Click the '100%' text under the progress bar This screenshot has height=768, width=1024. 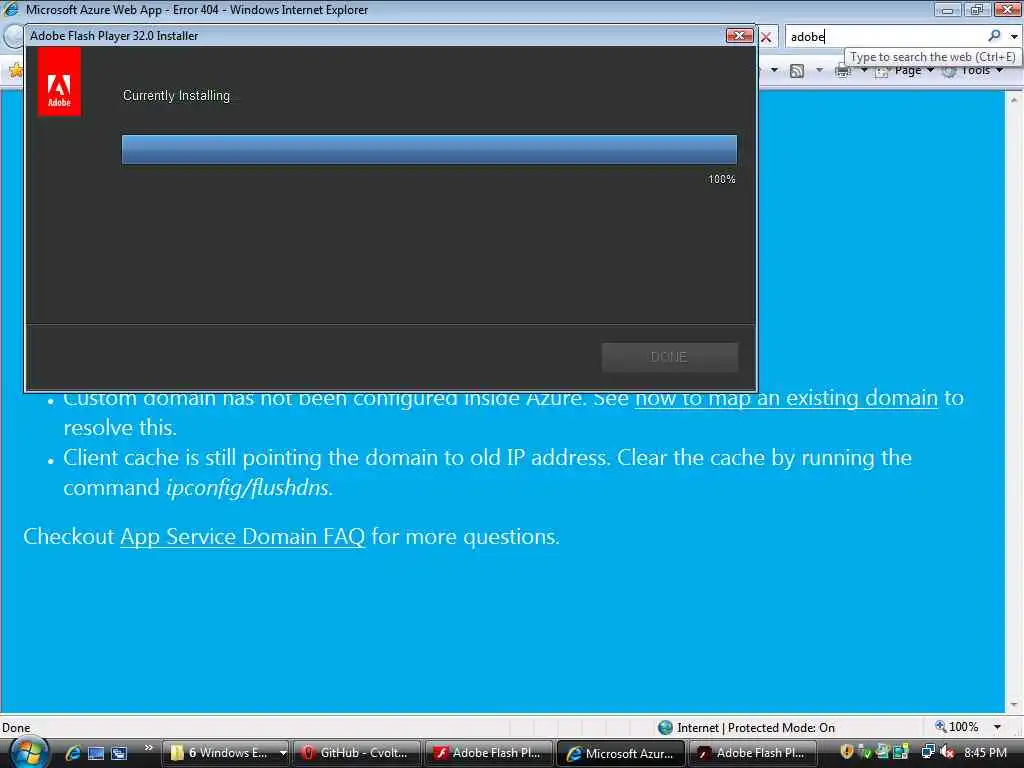[722, 179]
